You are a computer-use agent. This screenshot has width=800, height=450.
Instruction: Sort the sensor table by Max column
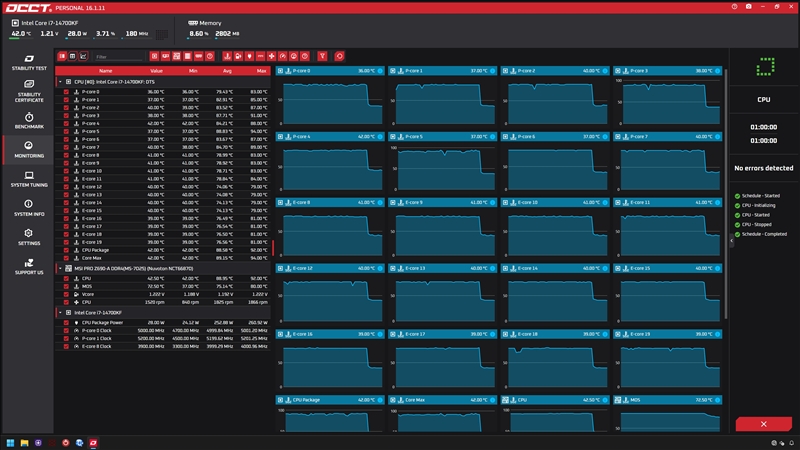(x=261, y=71)
